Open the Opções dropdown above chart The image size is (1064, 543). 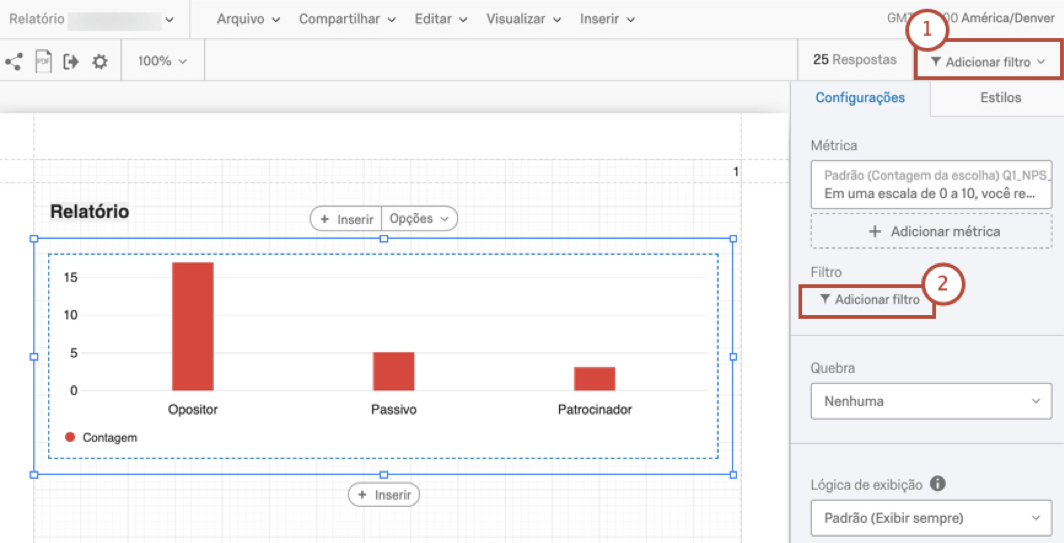click(x=419, y=219)
